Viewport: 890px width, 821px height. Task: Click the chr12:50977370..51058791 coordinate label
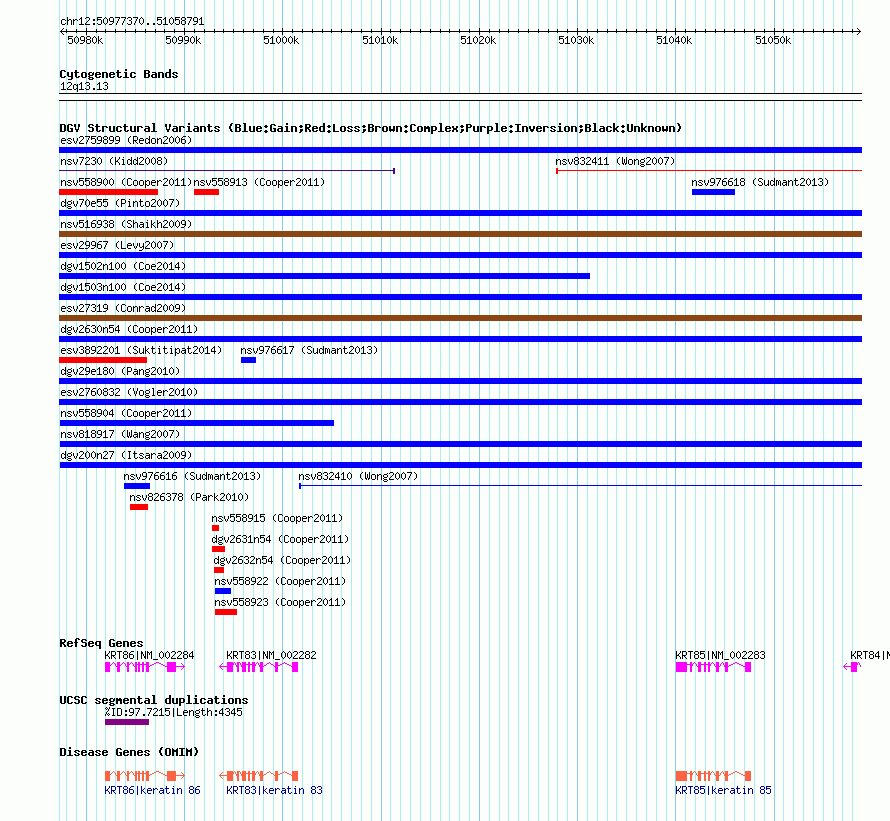coord(132,22)
